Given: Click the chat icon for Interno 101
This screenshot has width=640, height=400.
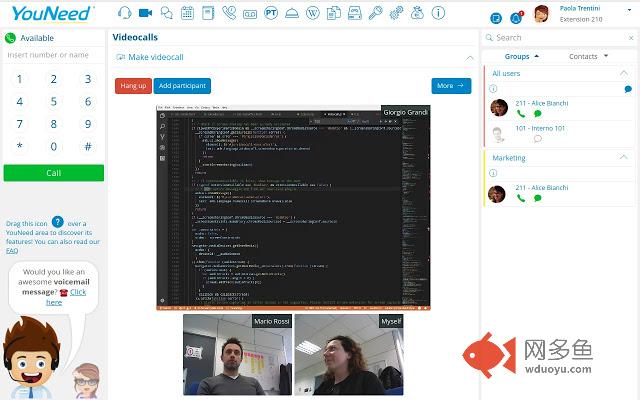Looking at the screenshot, I should pos(538,139).
